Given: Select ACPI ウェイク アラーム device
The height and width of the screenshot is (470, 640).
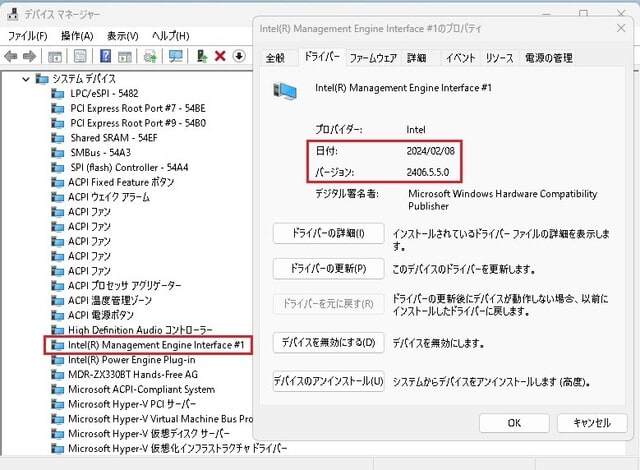Looking at the screenshot, I should pyautogui.click(x=109, y=197).
